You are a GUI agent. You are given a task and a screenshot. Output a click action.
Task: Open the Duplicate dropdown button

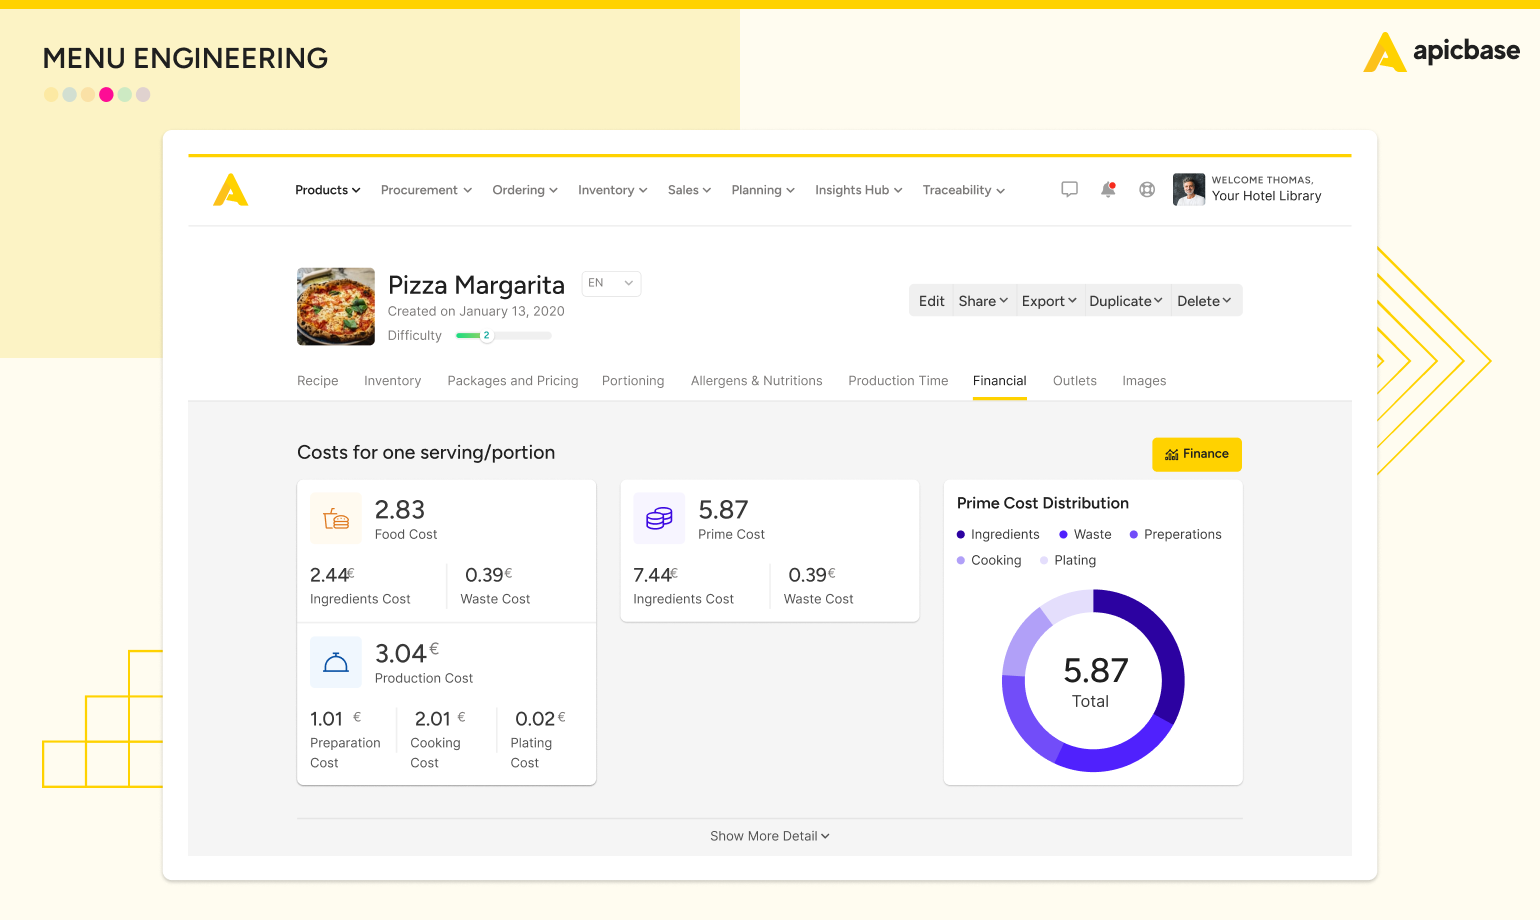1126,301
